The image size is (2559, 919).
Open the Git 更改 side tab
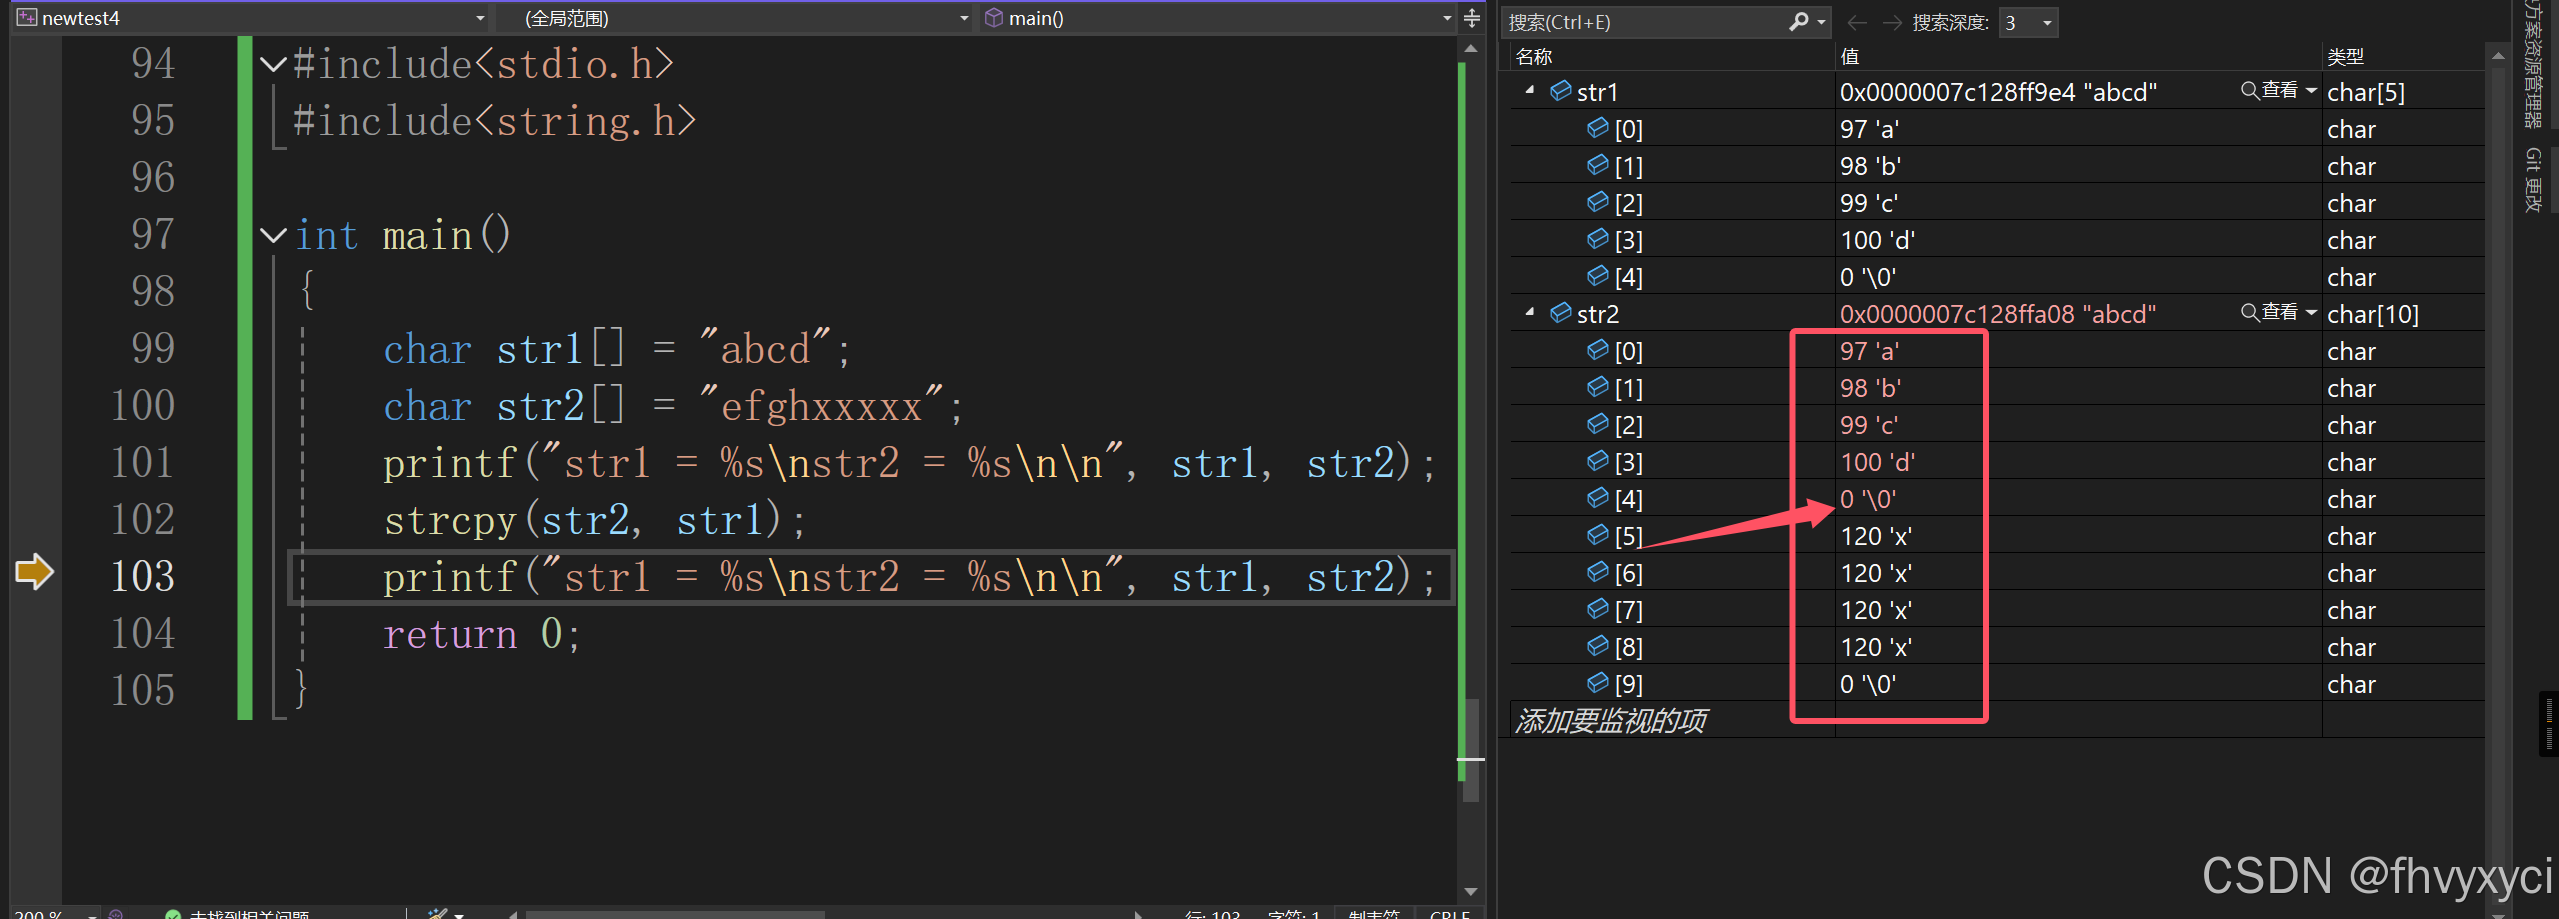pyautogui.click(x=2532, y=180)
